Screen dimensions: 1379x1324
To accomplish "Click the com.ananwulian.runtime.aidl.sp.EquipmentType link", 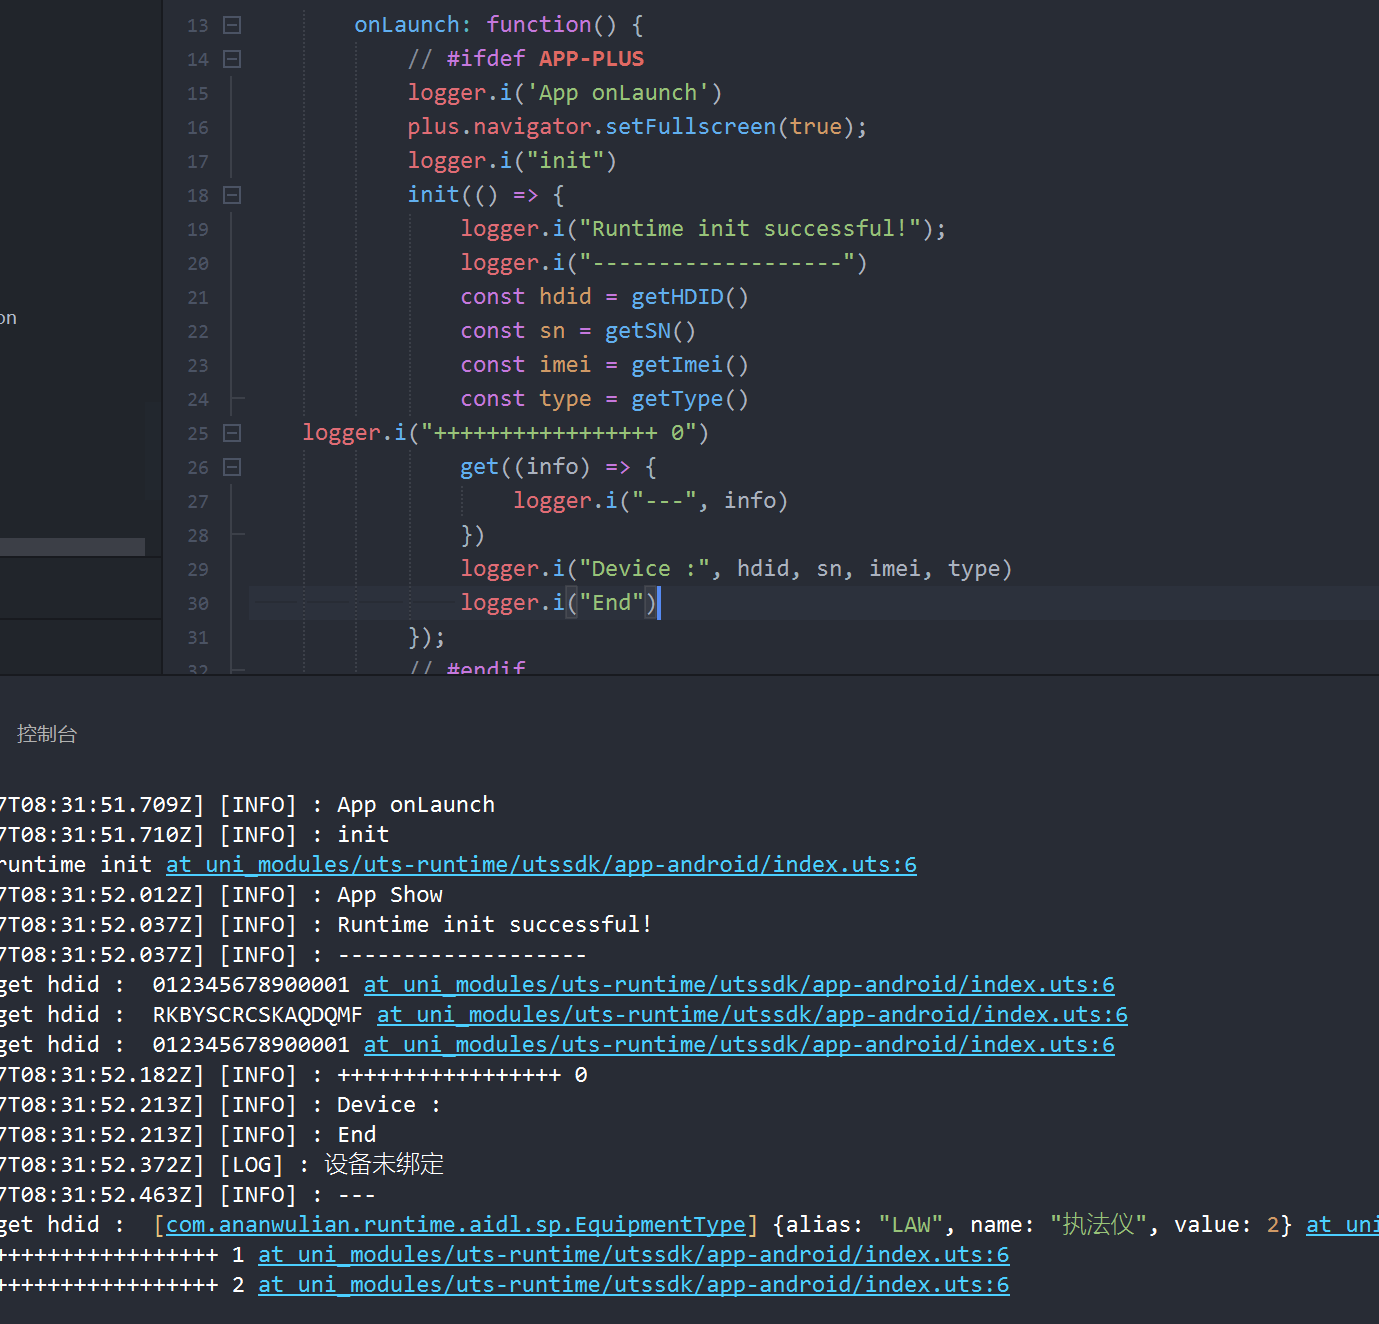I will [x=455, y=1225].
